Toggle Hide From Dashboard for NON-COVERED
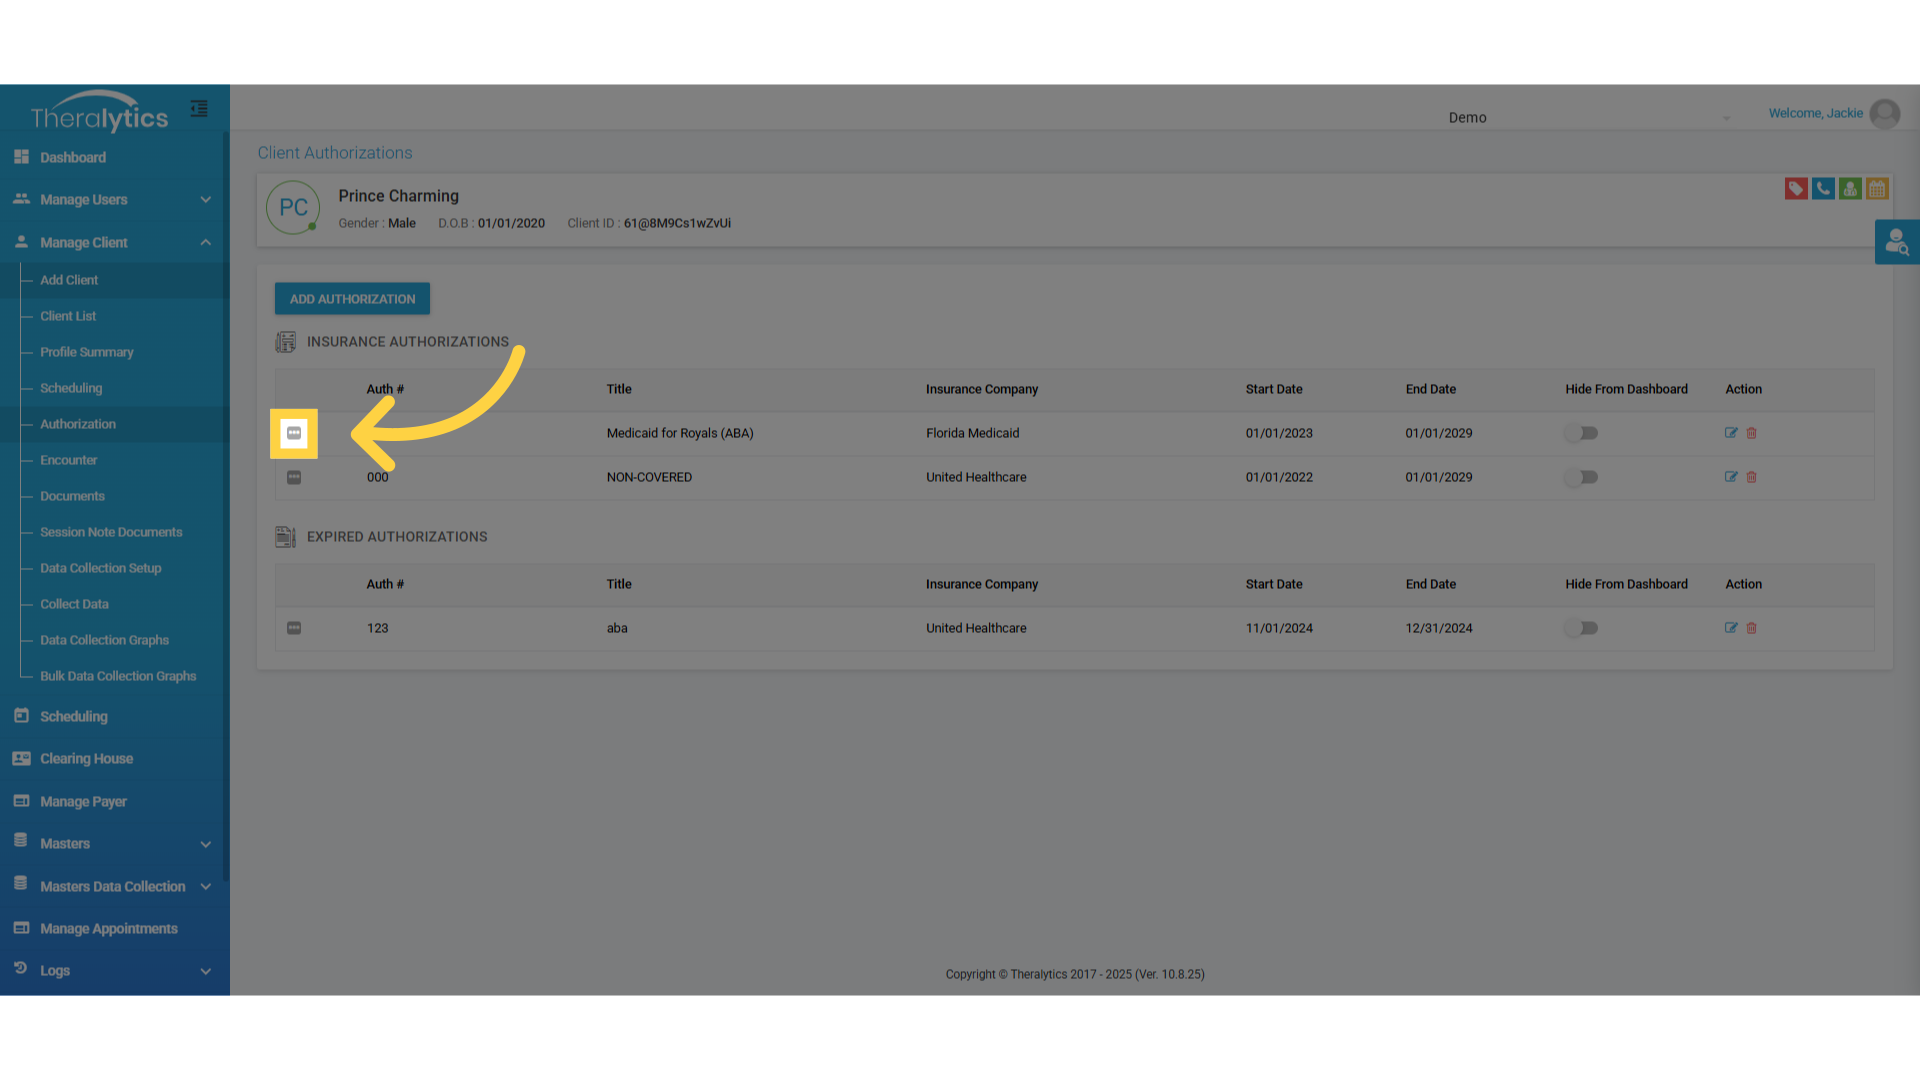 [x=1582, y=477]
